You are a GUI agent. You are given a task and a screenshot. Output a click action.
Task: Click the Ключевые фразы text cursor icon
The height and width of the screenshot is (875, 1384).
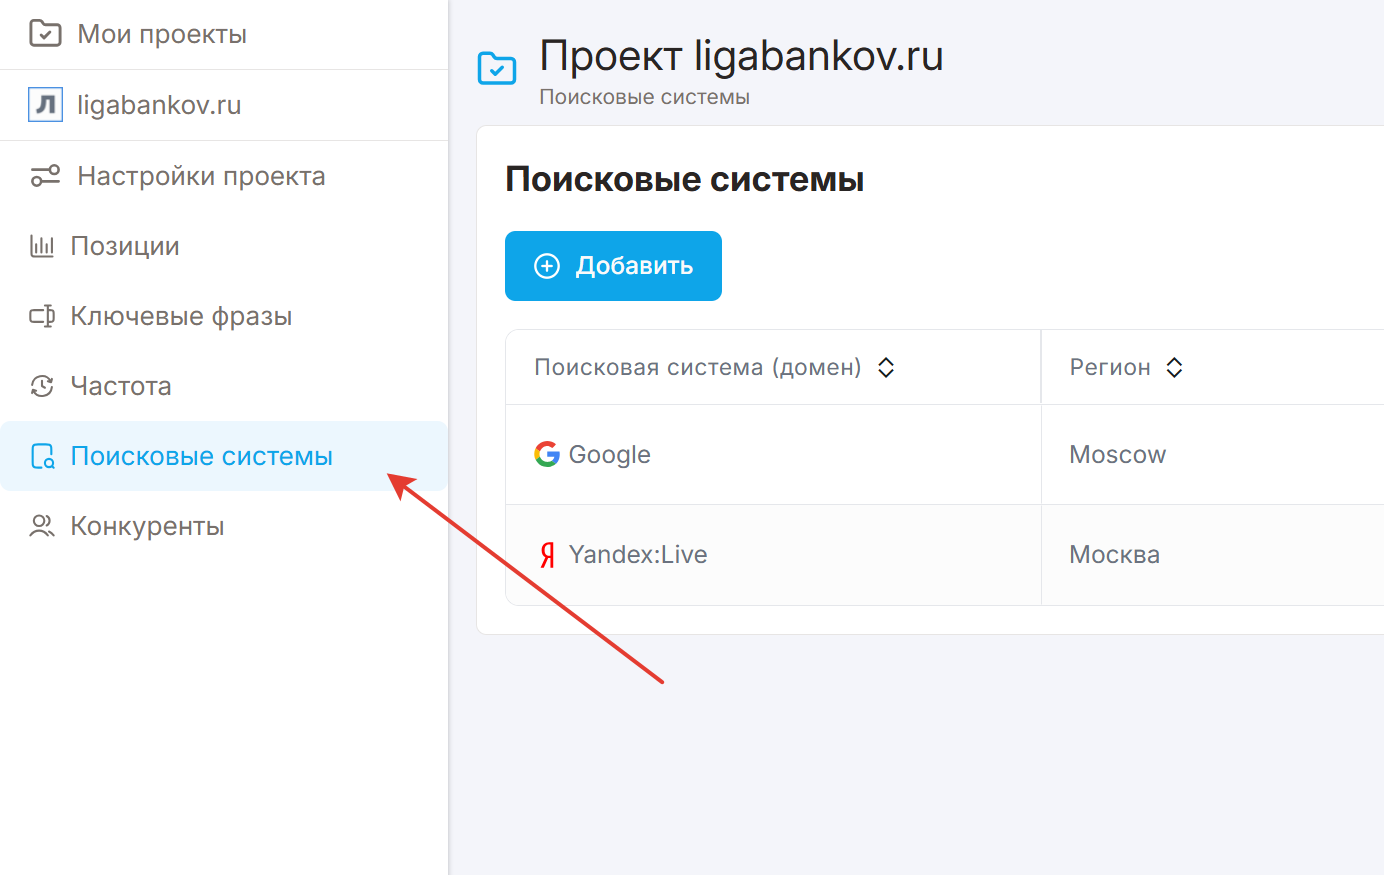pos(42,316)
